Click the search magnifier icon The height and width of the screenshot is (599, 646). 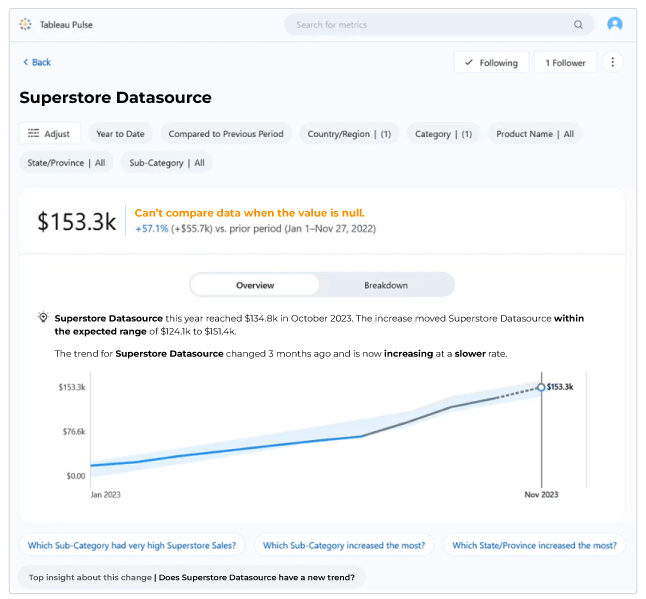(x=578, y=25)
